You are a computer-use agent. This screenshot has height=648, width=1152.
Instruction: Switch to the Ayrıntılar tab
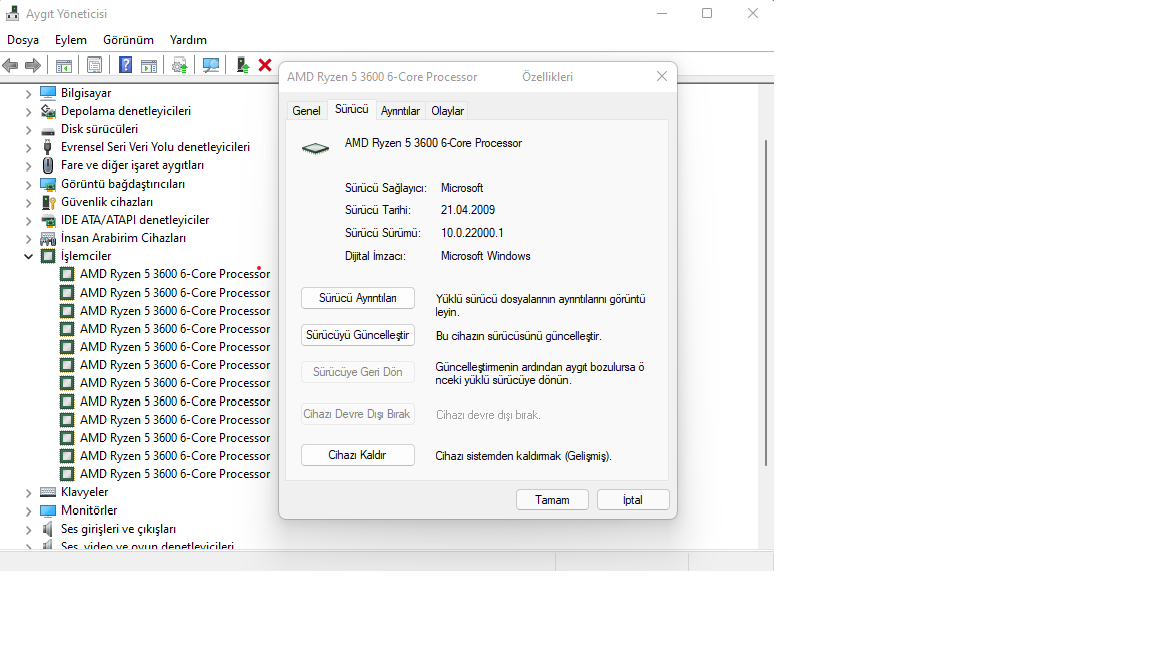tap(400, 111)
